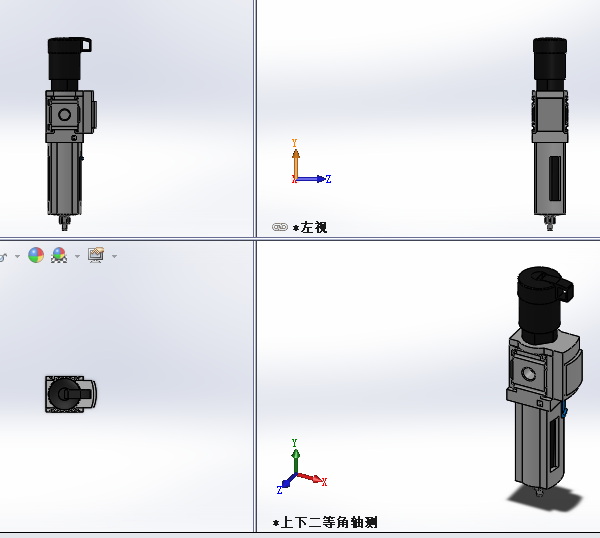Image resolution: width=600 pixels, height=538 pixels.
Task: Expand the dropdown arrow left of Edit Appearance
Action: pos(17,256)
